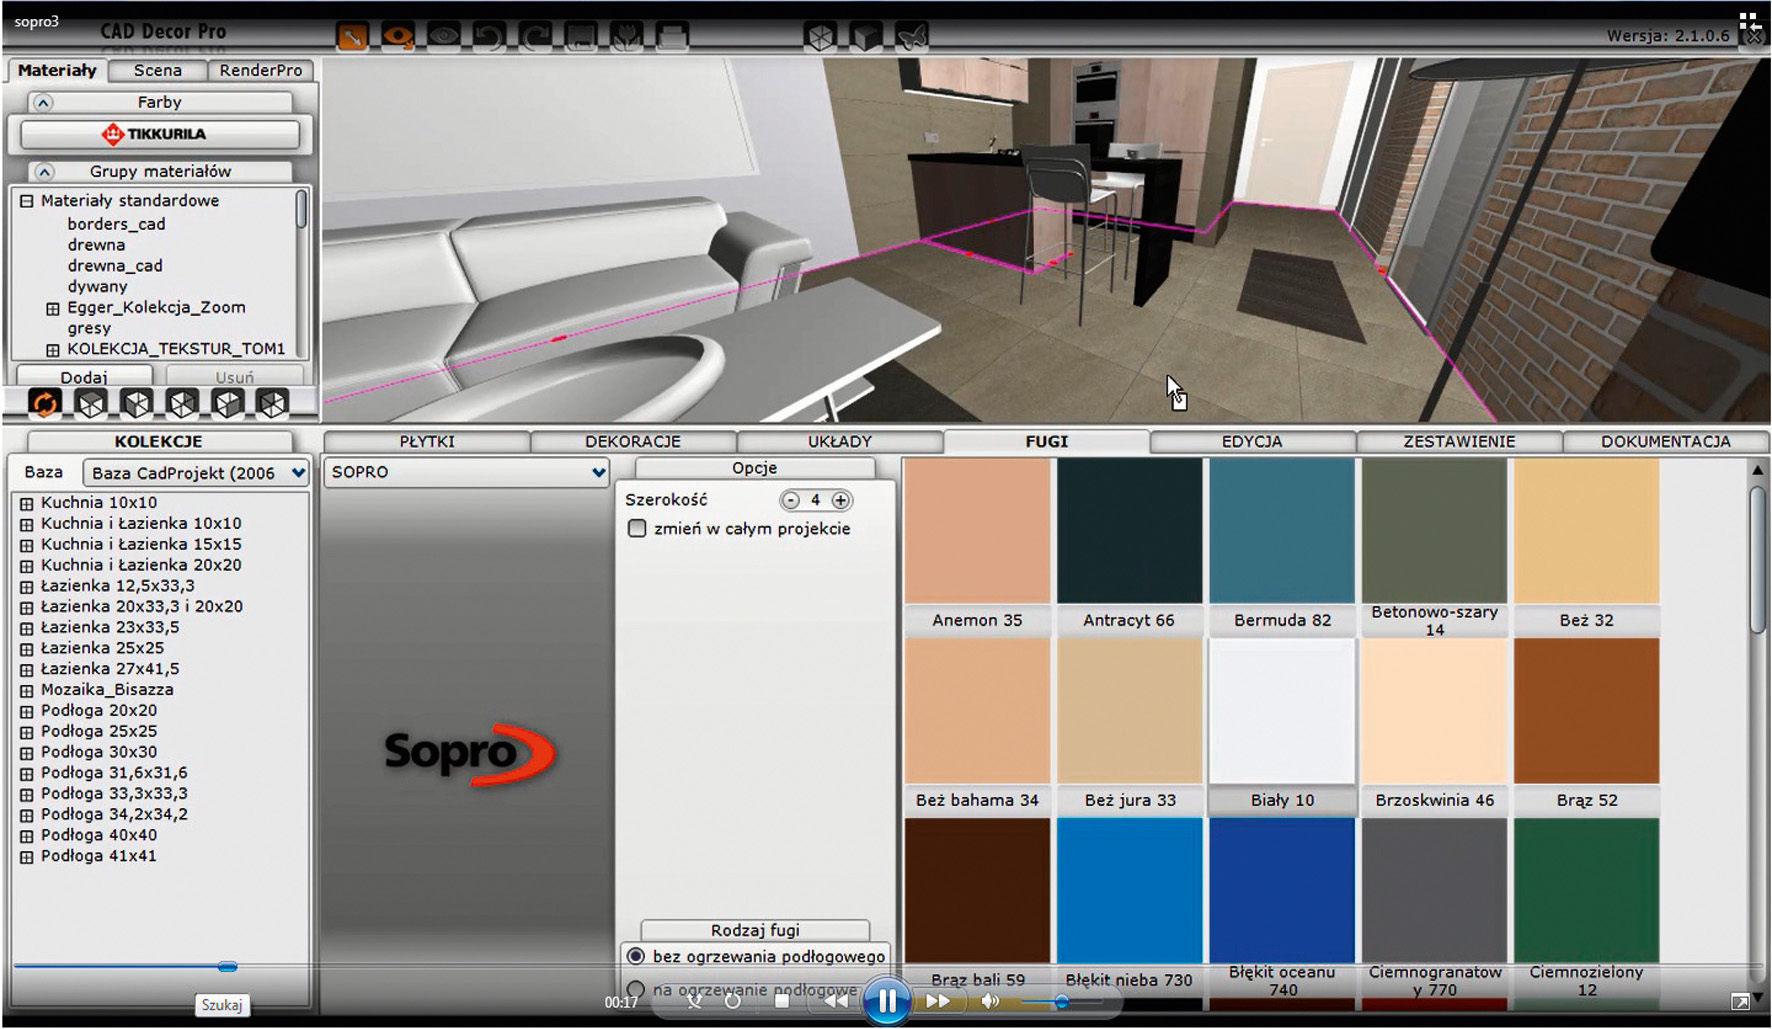This screenshot has width=1772, height=1029.
Task: Expand the Egger_Kolekcja_Zoom tree node
Action: tap(53, 308)
